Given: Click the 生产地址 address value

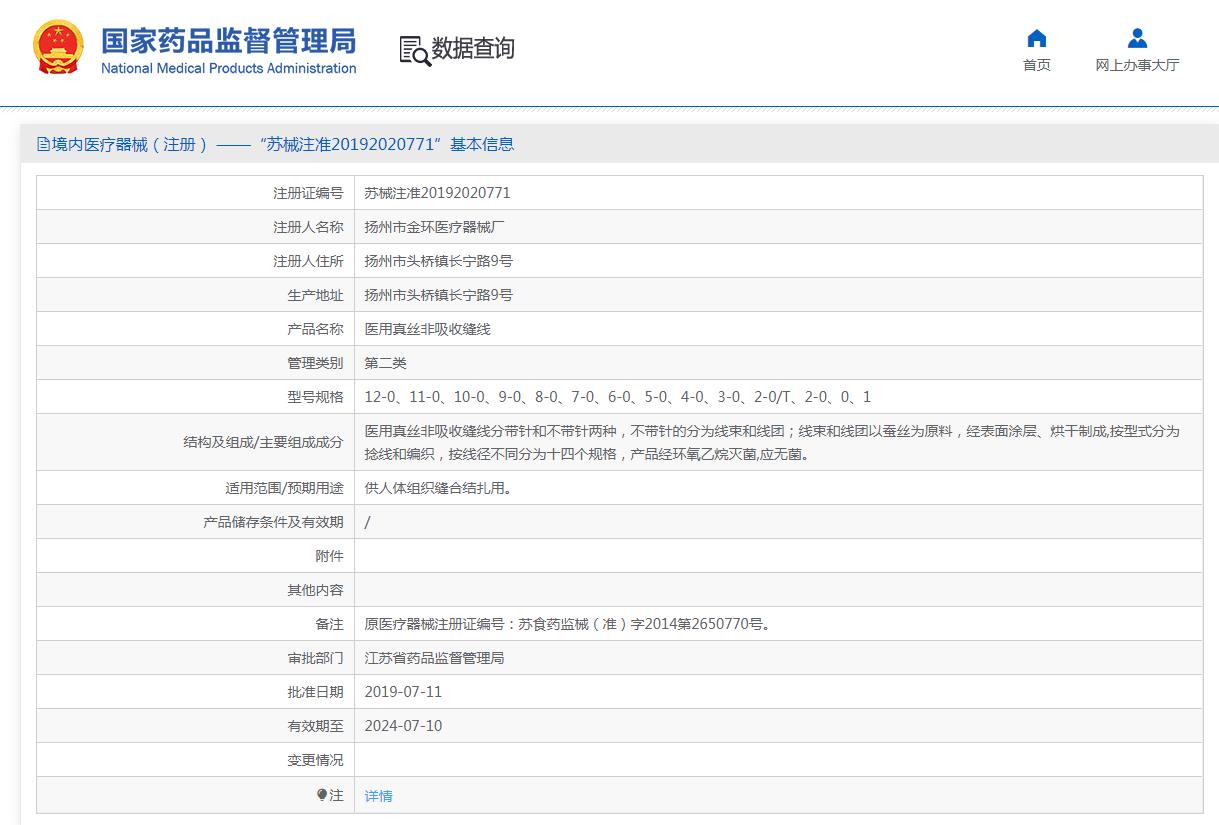Looking at the screenshot, I should (x=438, y=295).
